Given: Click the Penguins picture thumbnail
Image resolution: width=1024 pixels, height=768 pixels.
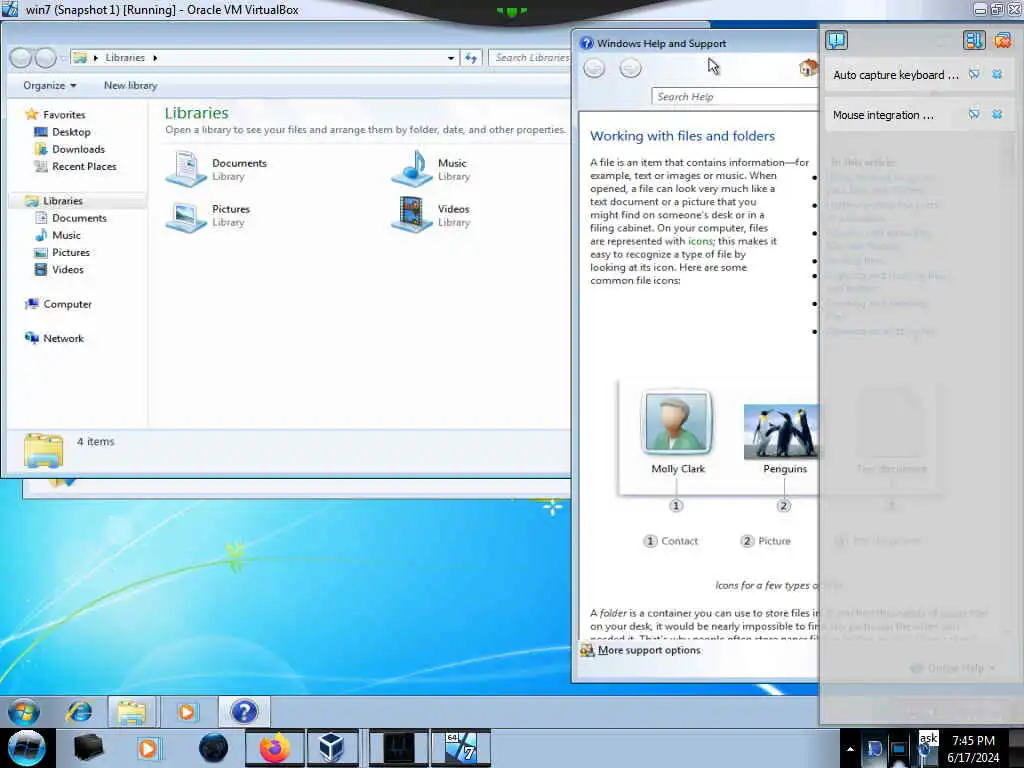Looking at the screenshot, I should click(781, 430).
